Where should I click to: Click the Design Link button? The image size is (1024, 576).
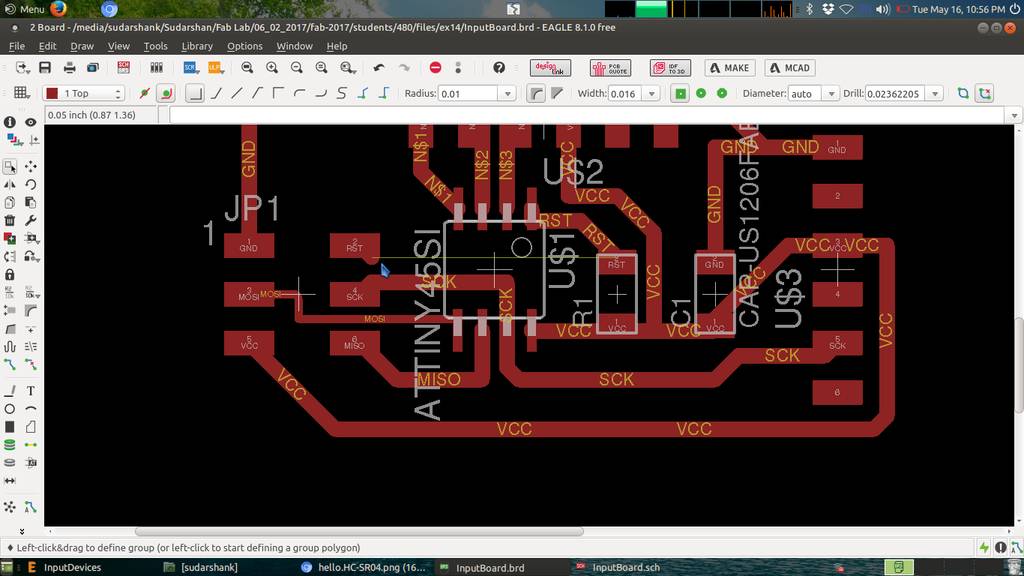550,68
